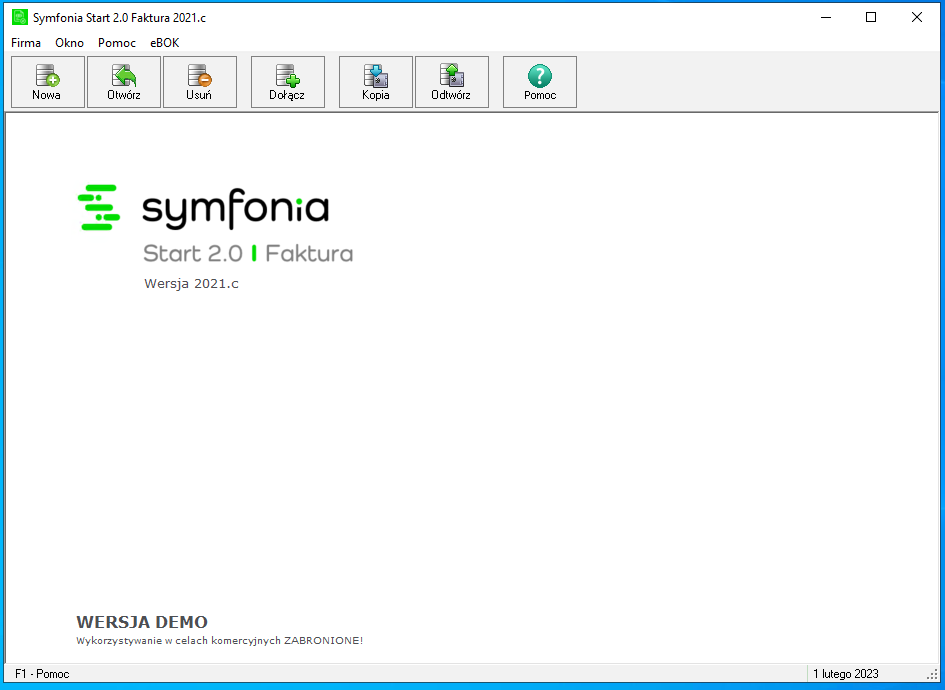Maximize the Symfonia window

[x=871, y=17]
